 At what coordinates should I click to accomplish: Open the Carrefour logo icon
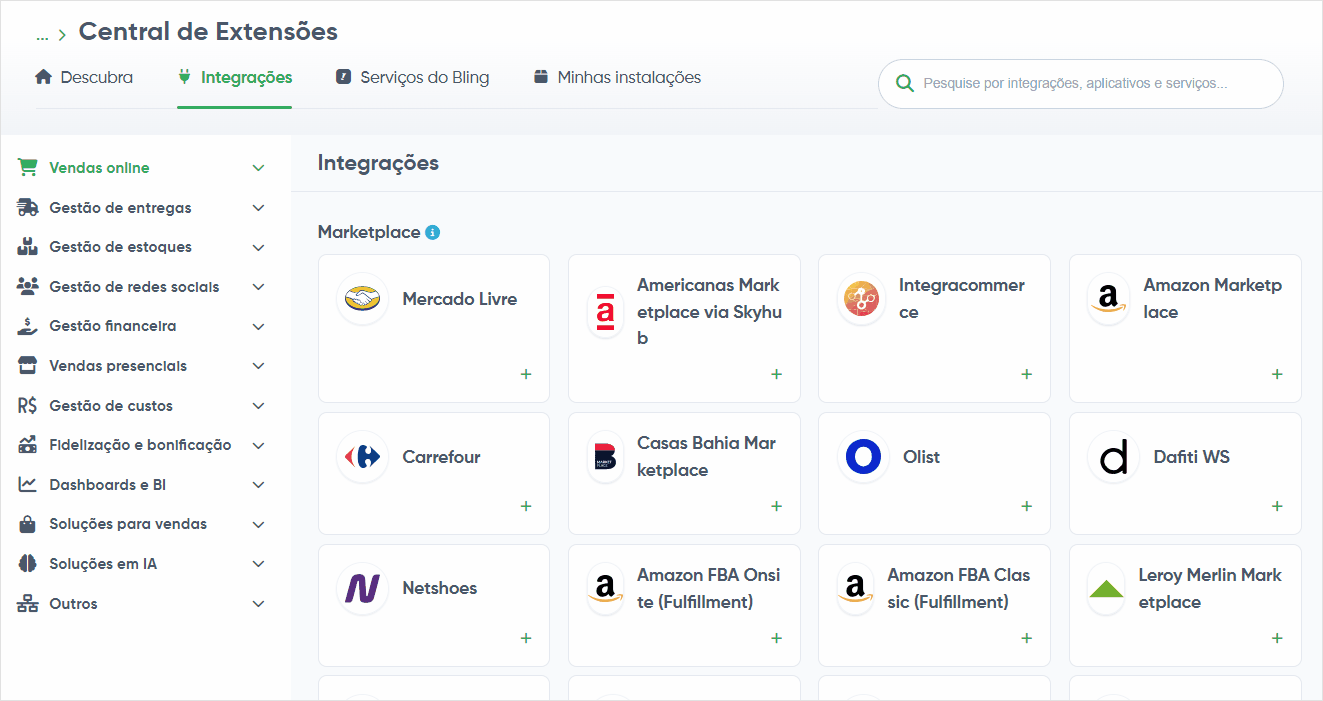(x=363, y=457)
